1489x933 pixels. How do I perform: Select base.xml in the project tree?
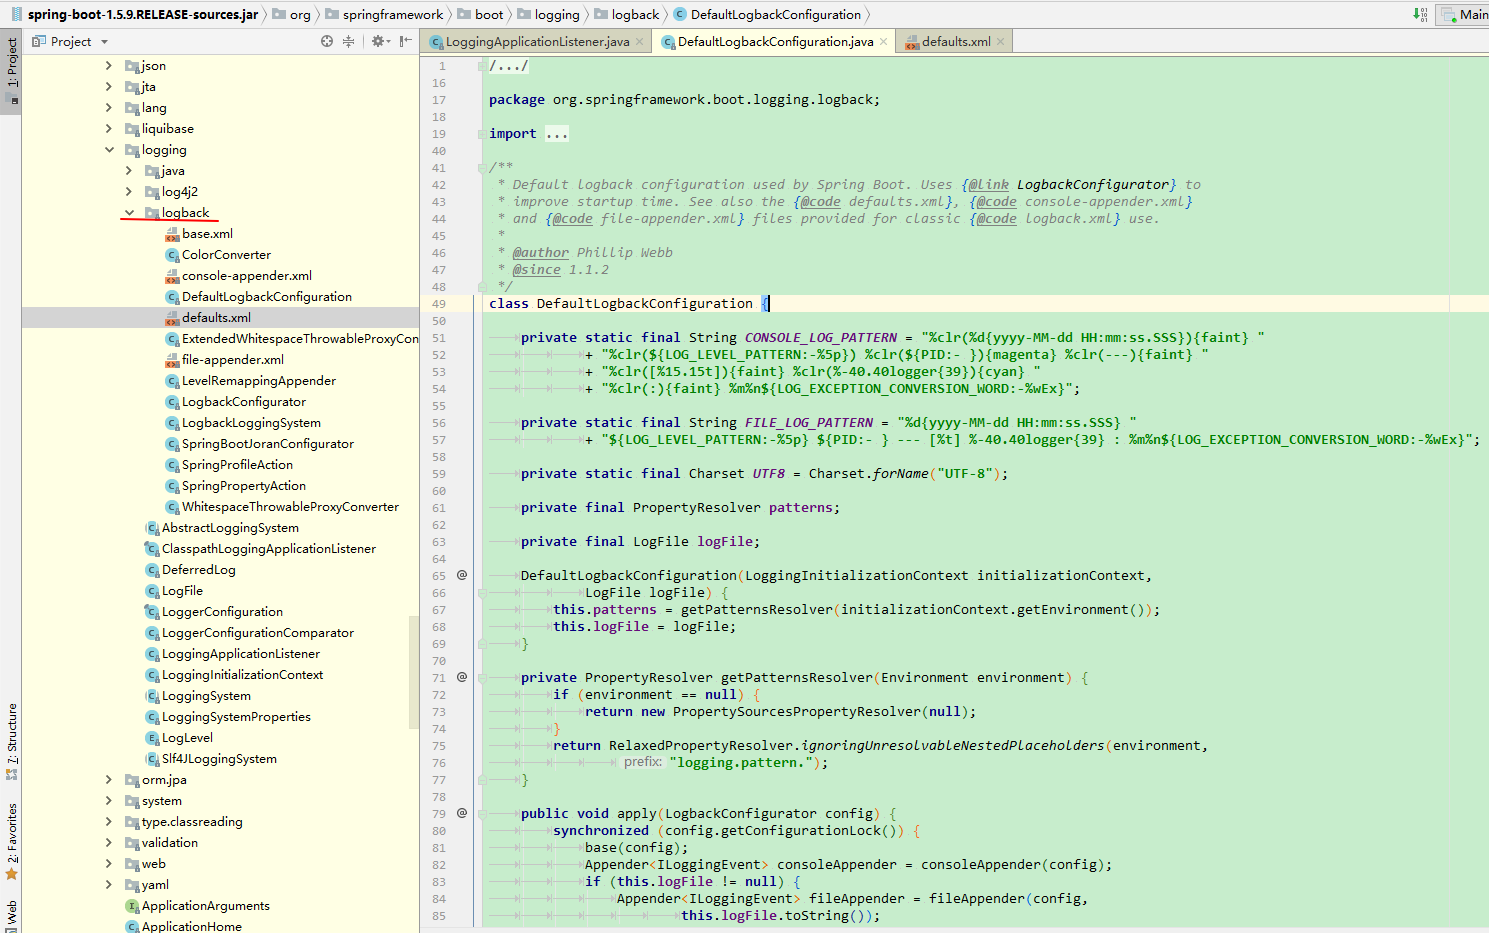tap(207, 233)
